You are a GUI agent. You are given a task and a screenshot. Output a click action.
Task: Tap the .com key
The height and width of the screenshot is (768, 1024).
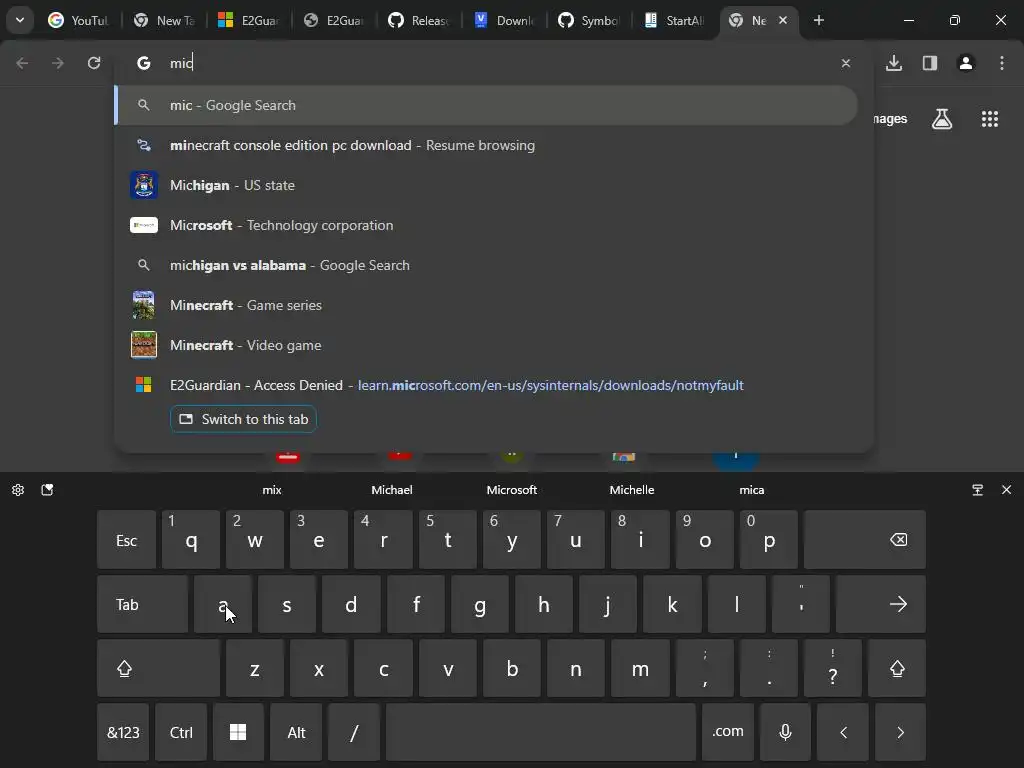pyautogui.click(x=728, y=732)
